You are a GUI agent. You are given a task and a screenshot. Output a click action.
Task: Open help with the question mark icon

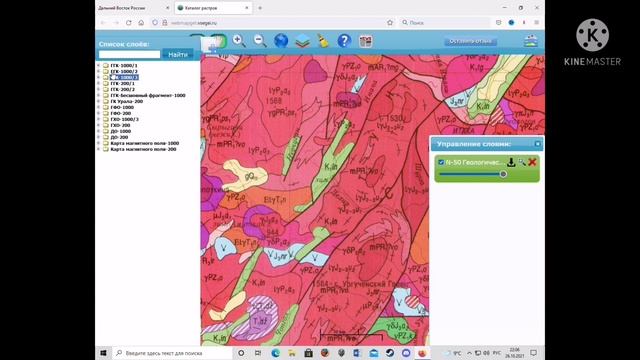[344, 41]
